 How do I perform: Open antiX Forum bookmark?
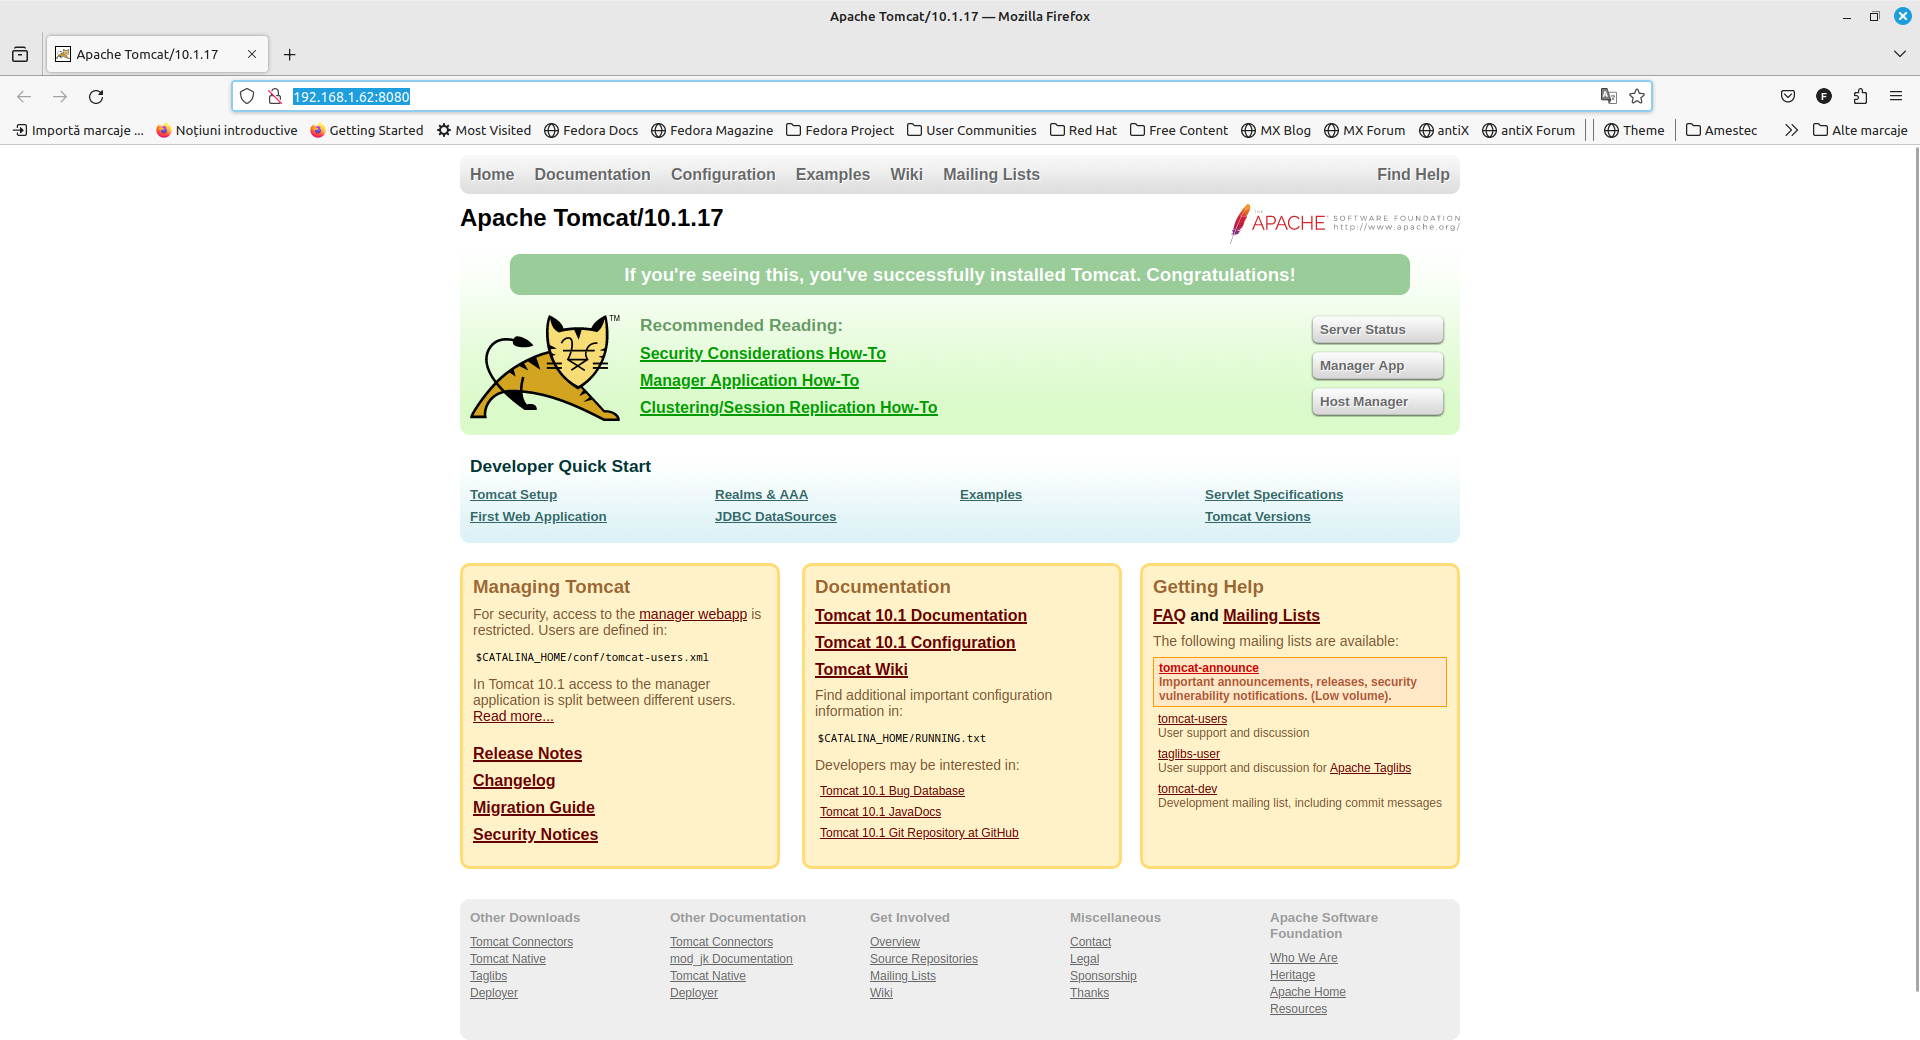(x=1528, y=130)
